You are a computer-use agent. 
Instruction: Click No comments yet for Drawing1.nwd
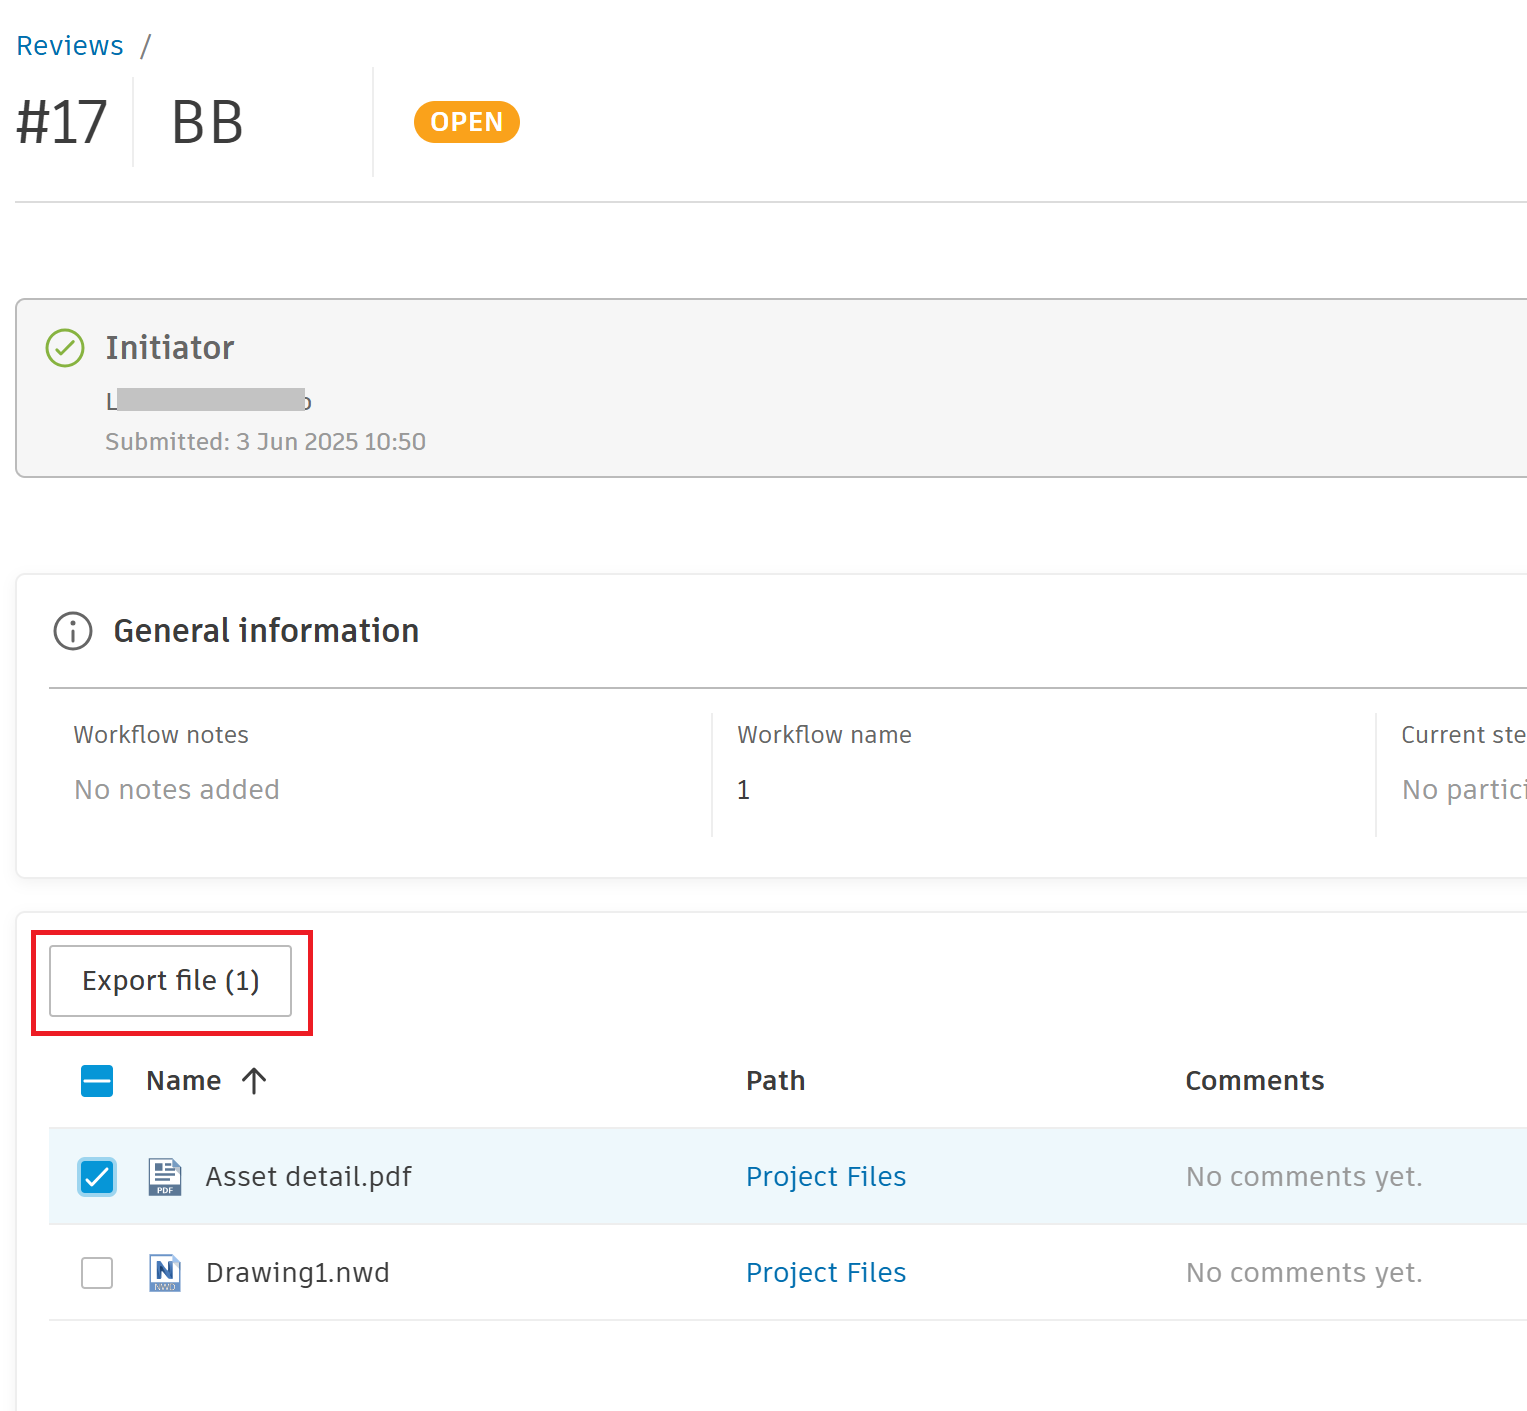click(x=1304, y=1273)
